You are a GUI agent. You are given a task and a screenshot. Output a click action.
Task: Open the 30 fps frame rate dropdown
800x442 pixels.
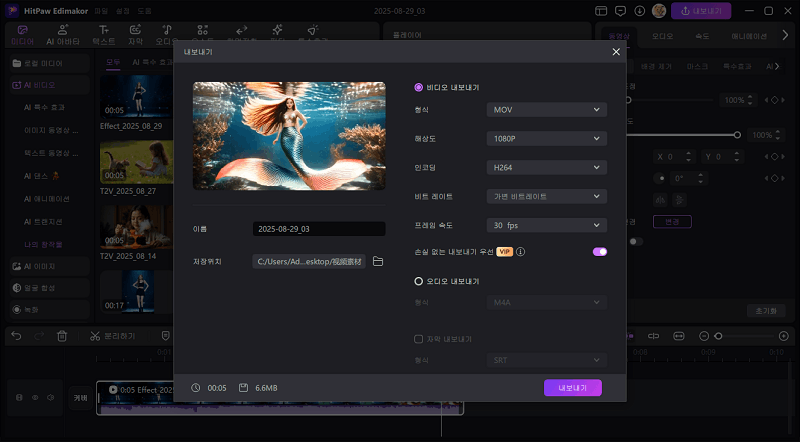(x=546, y=225)
